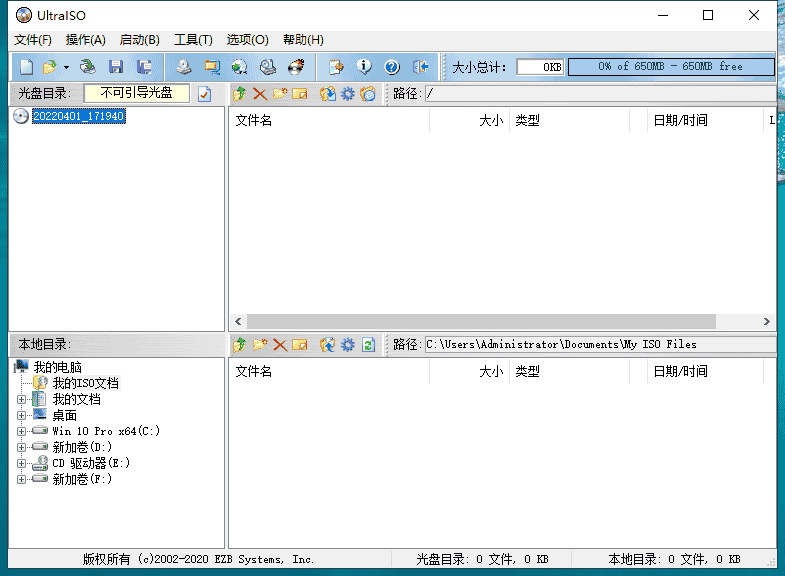785x576 pixels.
Task: Click the exit door icon in toolbar
Action: point(421,67)
